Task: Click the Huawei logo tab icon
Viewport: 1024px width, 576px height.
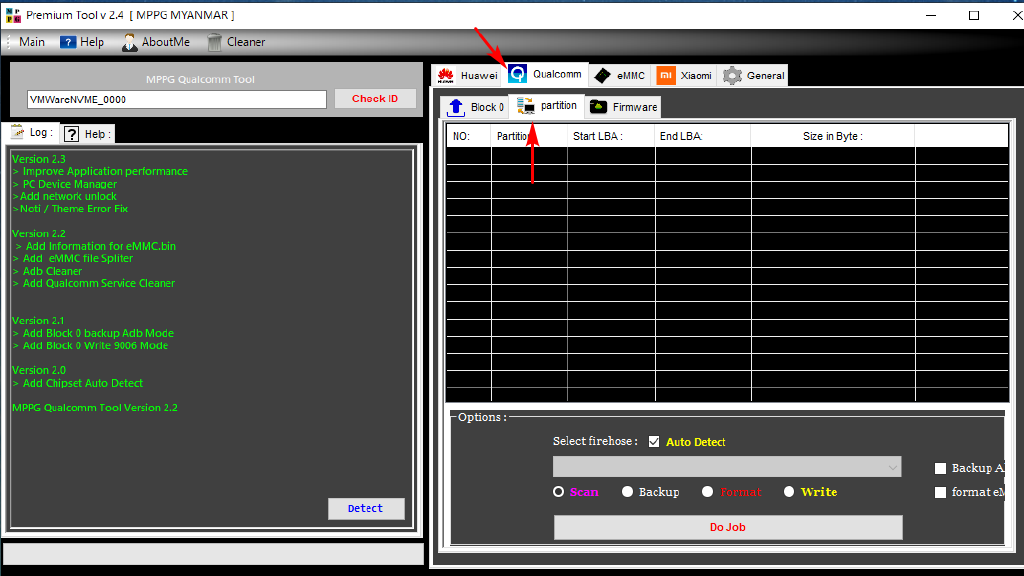Action: pos(446,75)
